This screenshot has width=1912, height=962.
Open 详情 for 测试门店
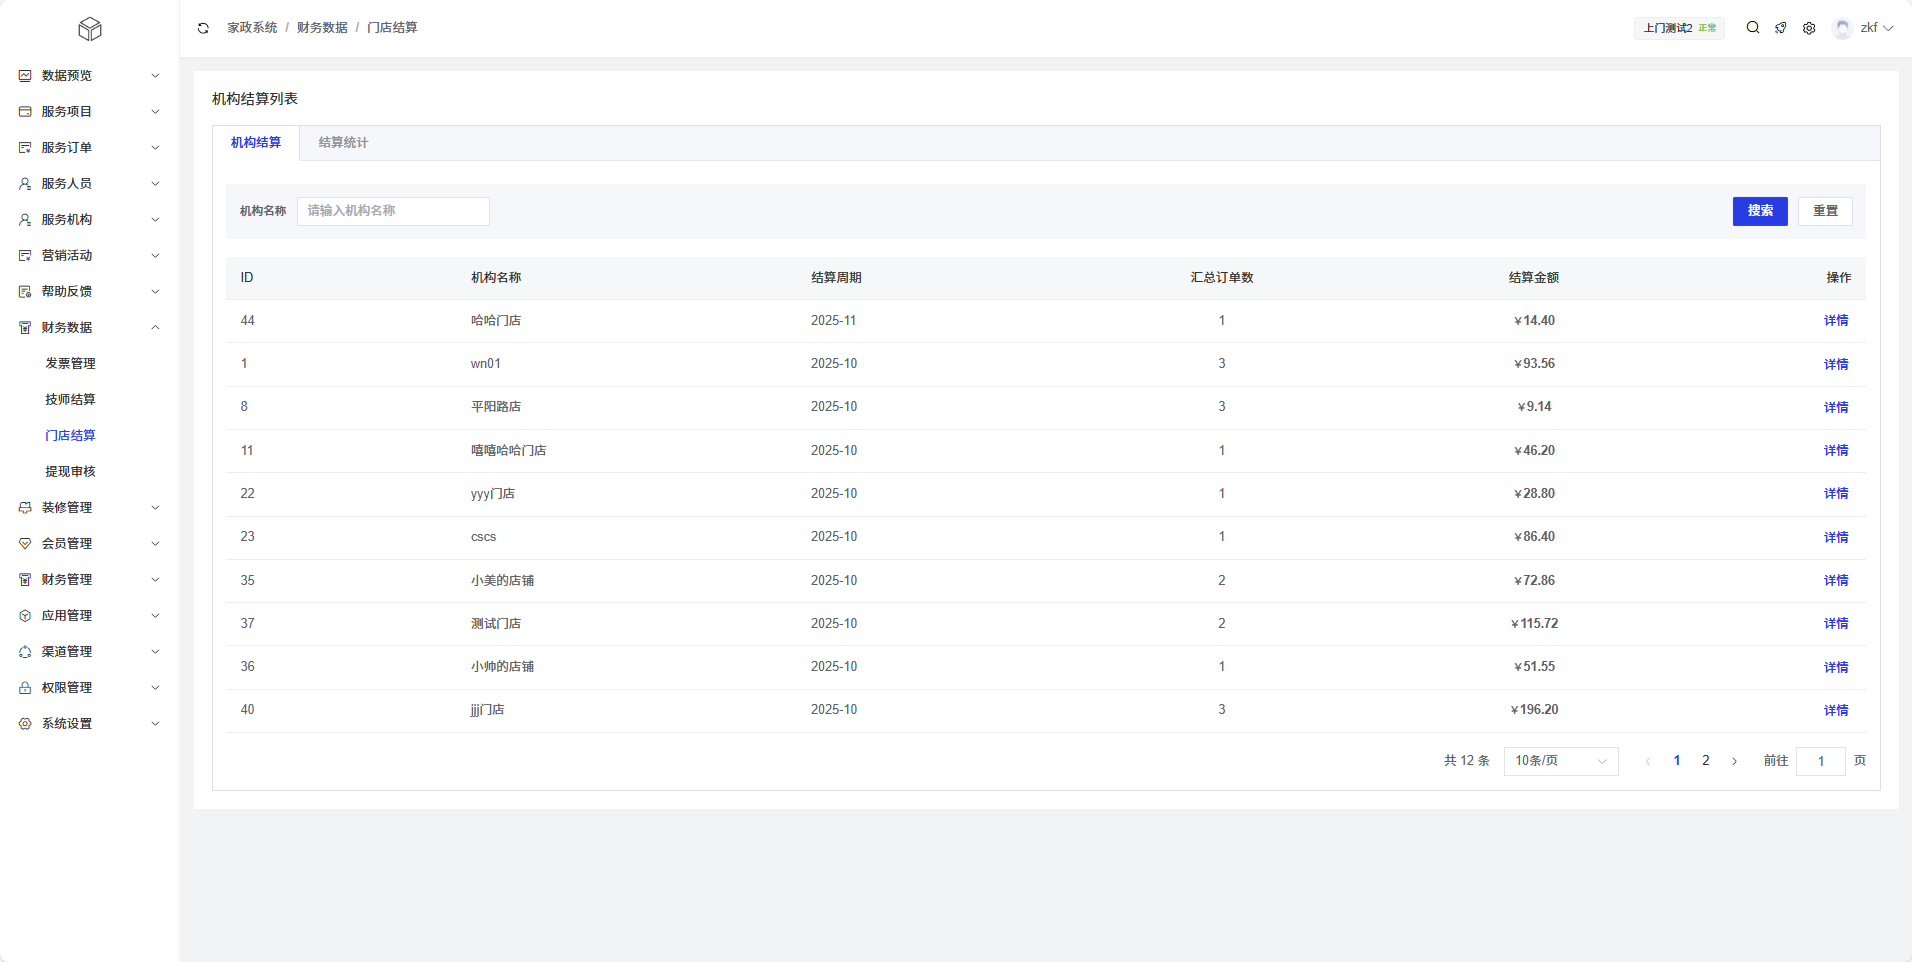[1836, 624]
